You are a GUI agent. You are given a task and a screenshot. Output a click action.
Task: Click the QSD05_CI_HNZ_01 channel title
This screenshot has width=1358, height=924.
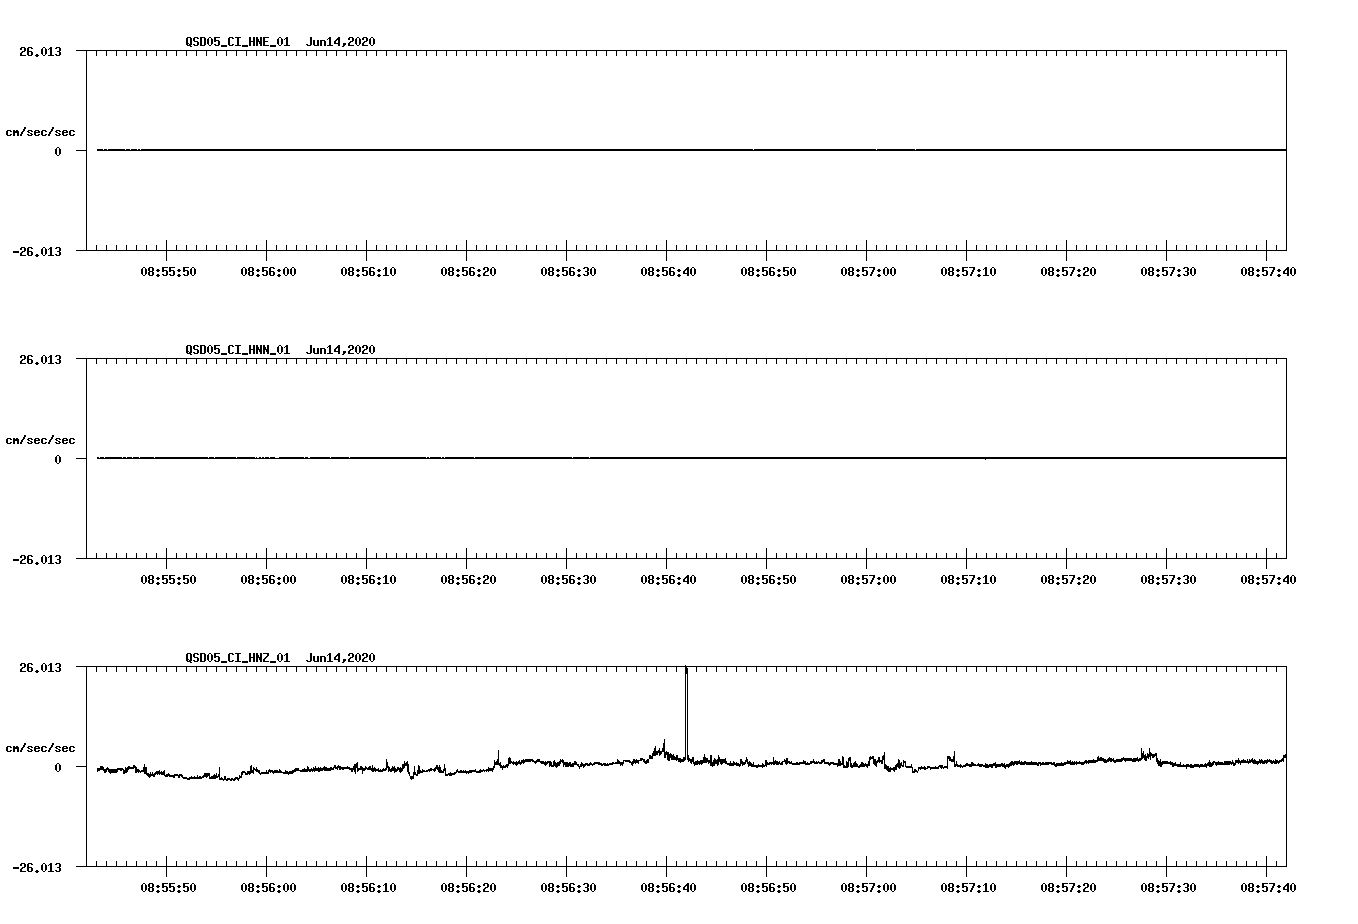click(238, 658)
